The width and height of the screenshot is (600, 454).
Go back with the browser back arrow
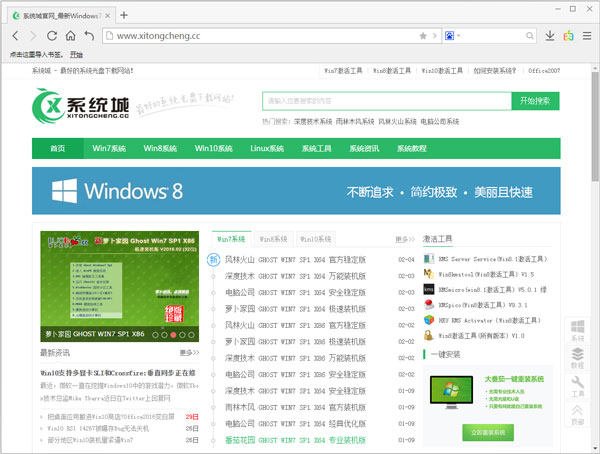15,36
